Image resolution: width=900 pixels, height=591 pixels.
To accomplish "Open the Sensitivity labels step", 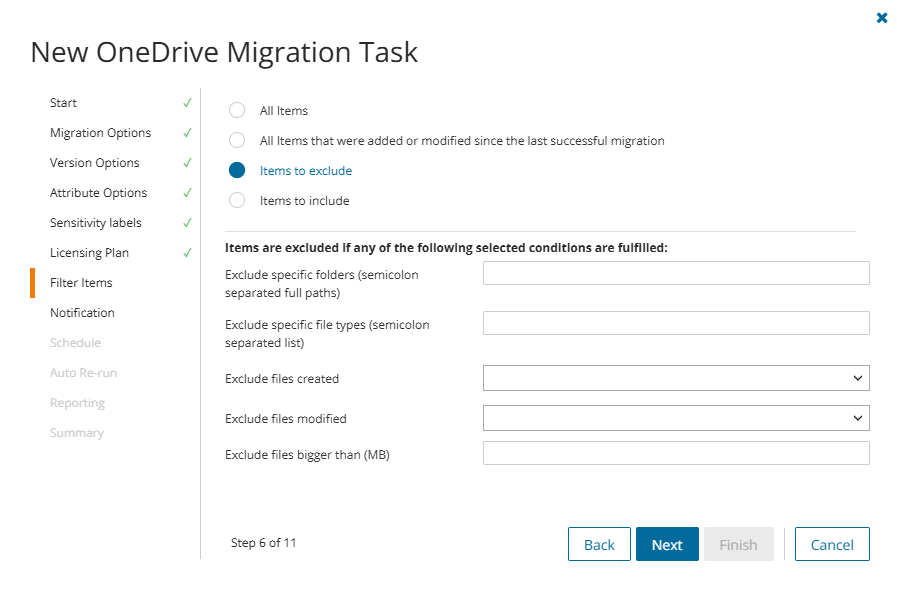I will point(95,223).
